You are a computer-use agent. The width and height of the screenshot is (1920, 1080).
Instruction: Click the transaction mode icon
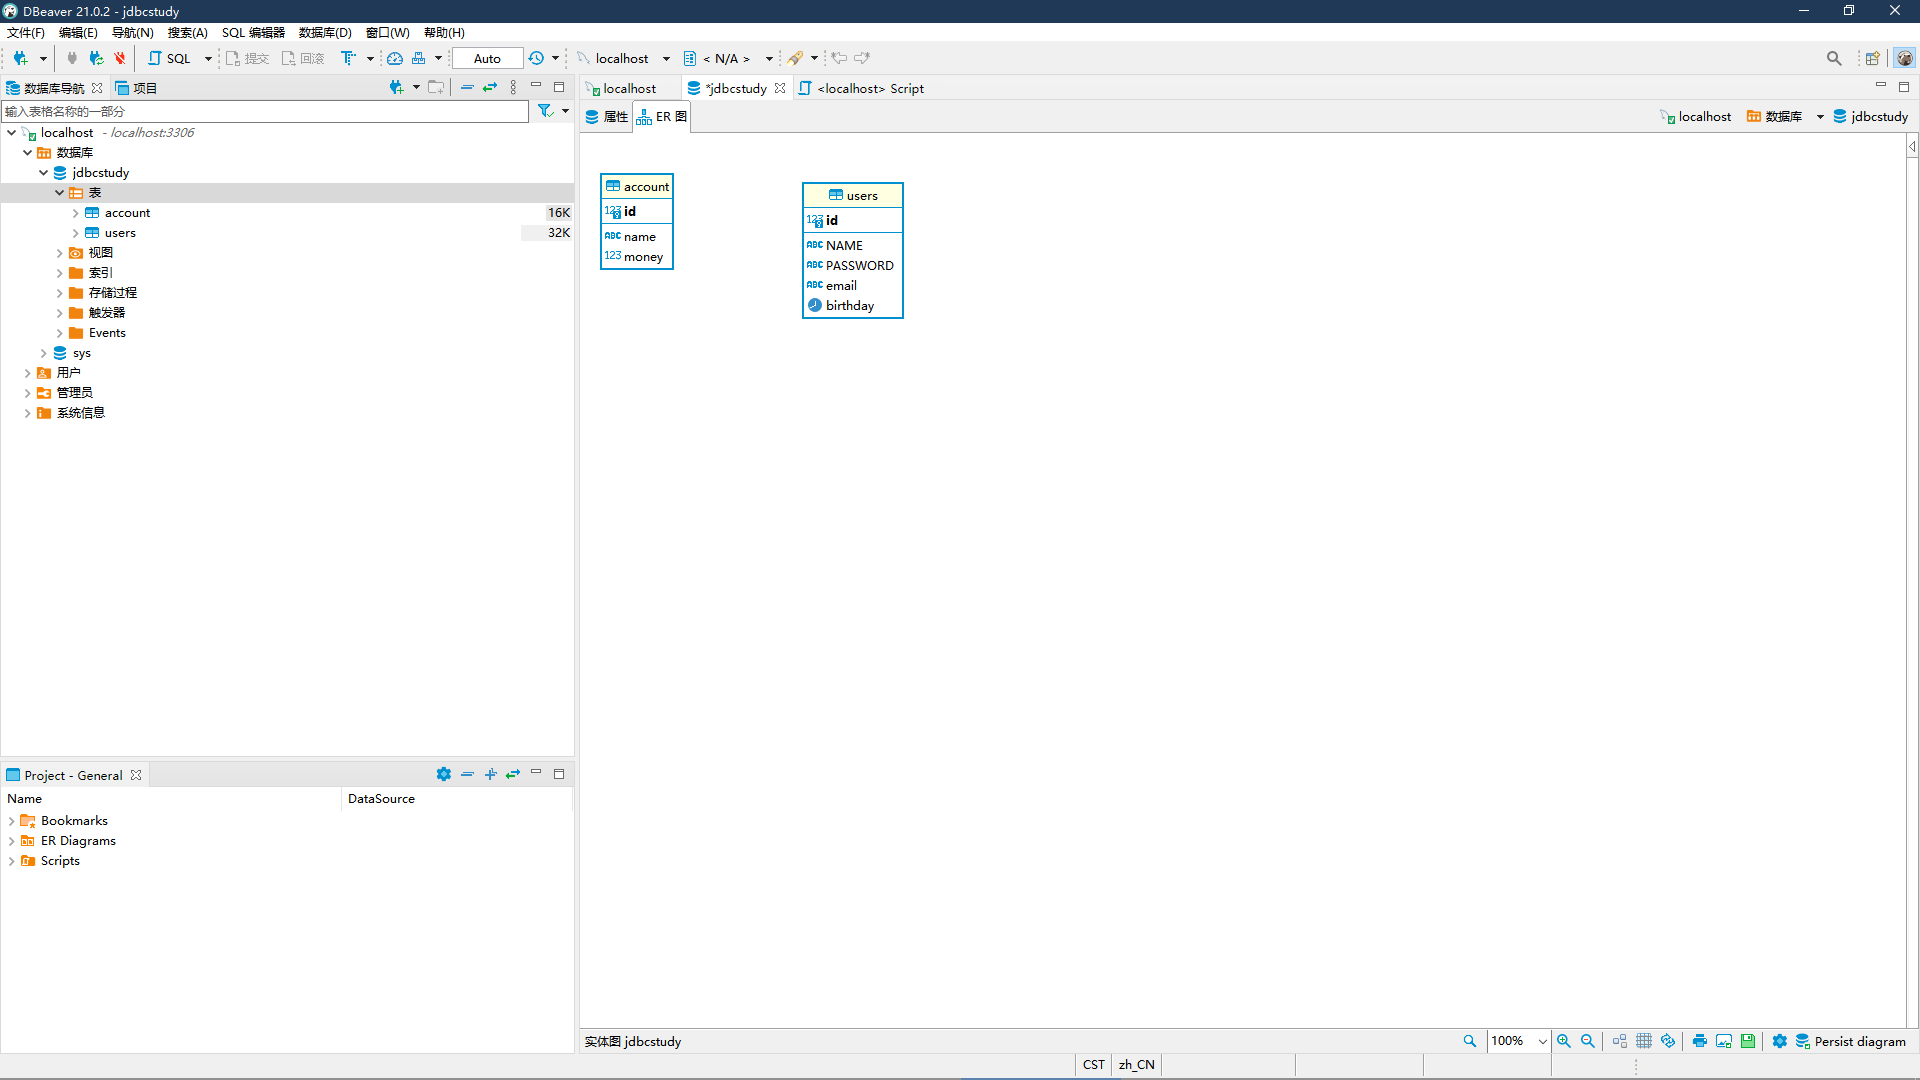click(x=348, y=58)
